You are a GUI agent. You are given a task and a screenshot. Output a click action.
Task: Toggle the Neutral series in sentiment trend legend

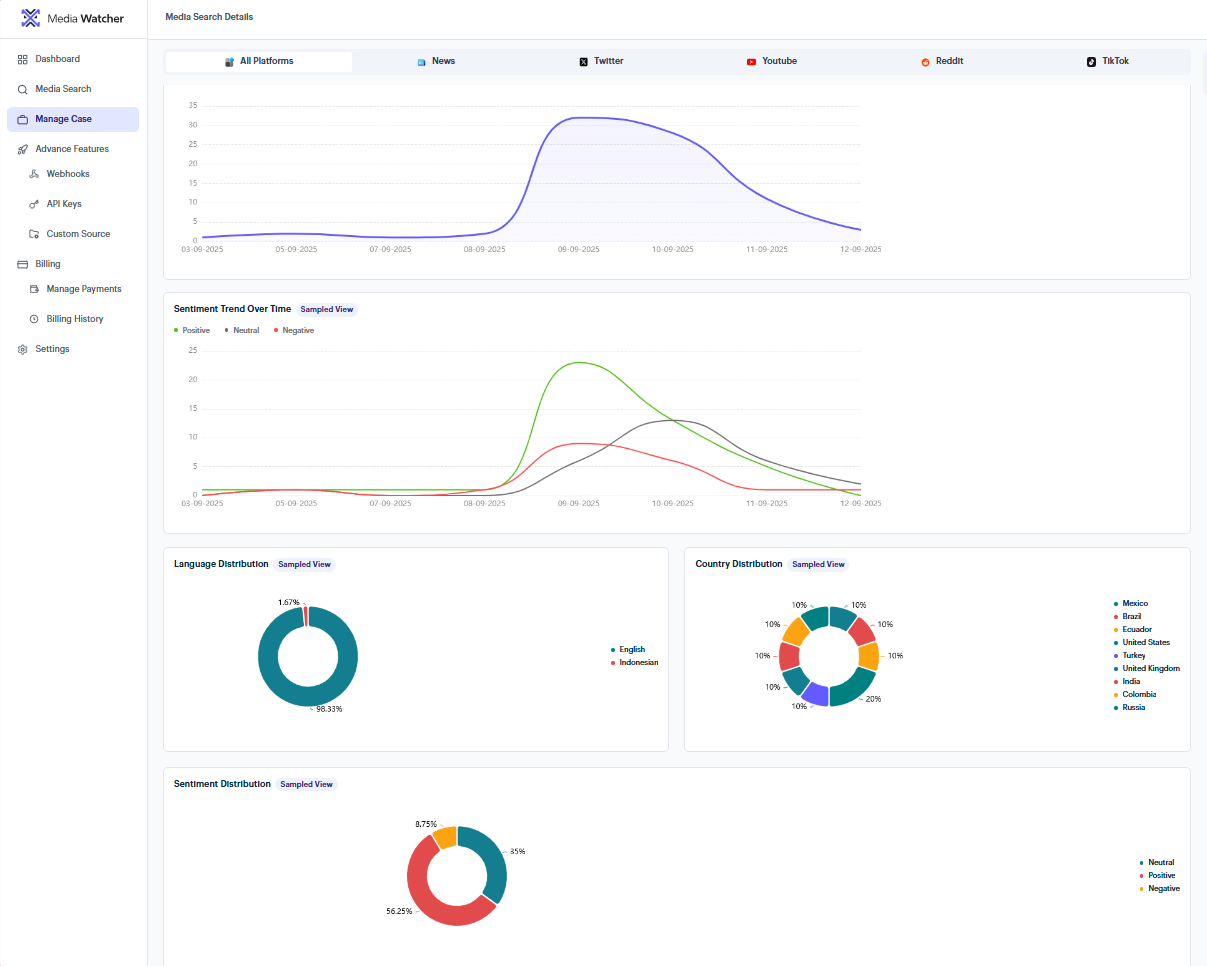pyautogui.click(x=242, y=330)
